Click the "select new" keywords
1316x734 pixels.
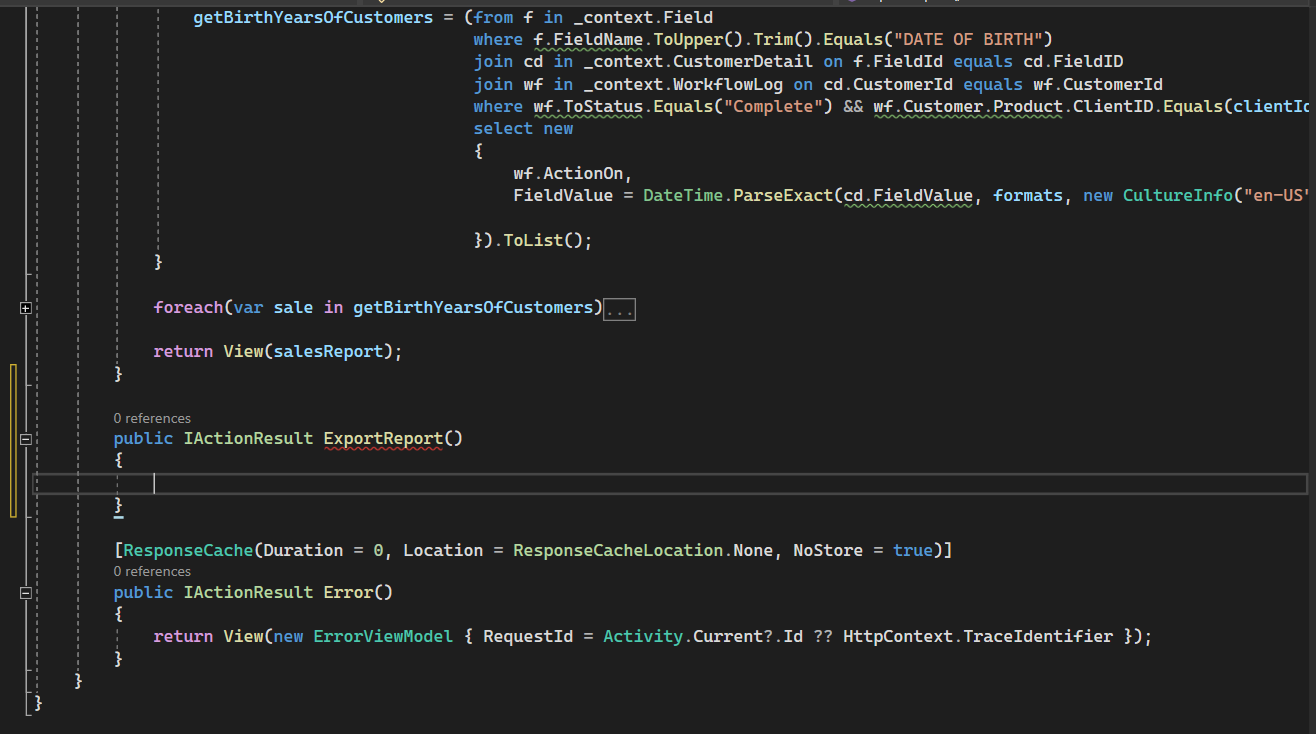(x=523, y=128)
